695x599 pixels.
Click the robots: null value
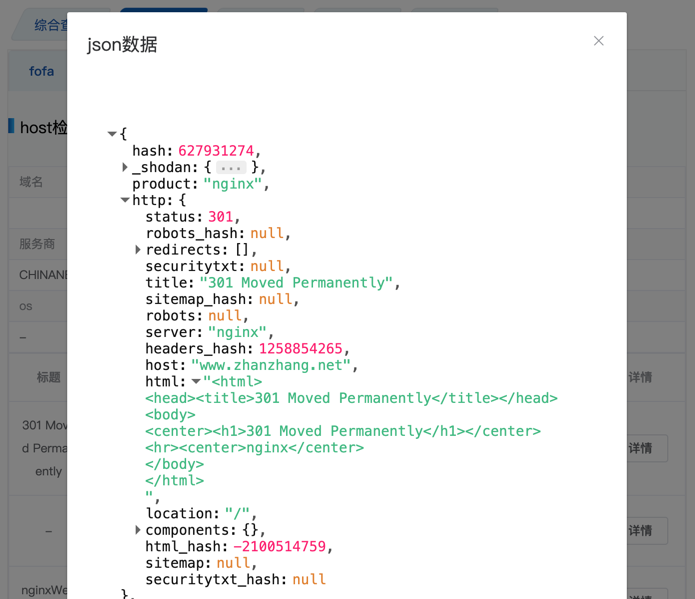point(225,315)
